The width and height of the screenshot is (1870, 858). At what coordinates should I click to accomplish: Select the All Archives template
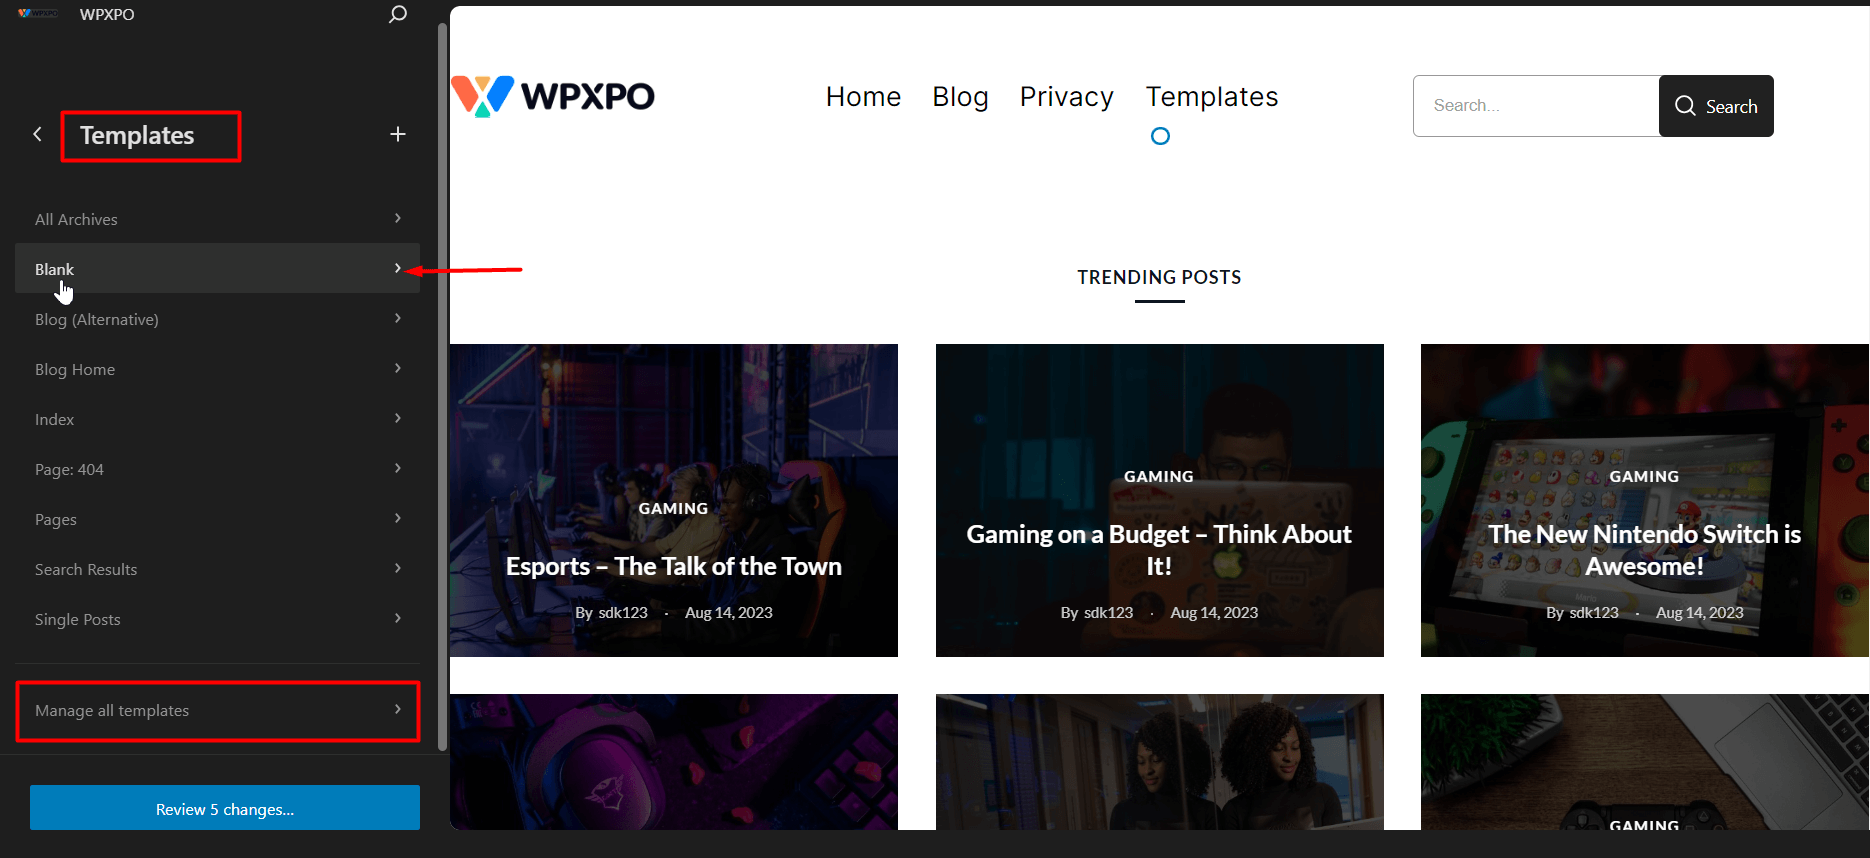[x=217, y=219]
